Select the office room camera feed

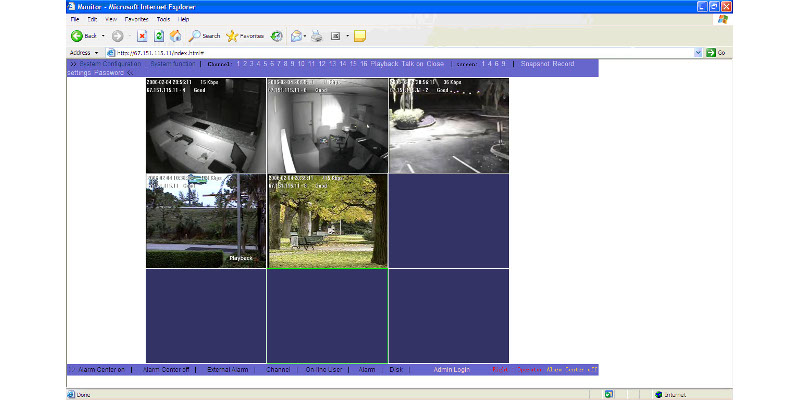tap(328, 126)
